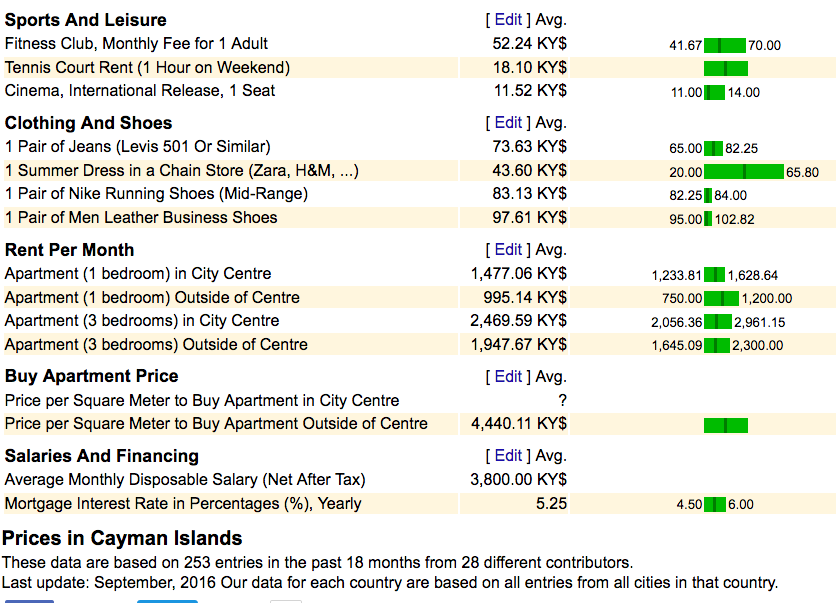Click the question mark for City Centre buy price

pyautogui.click(x=562, y=400)
